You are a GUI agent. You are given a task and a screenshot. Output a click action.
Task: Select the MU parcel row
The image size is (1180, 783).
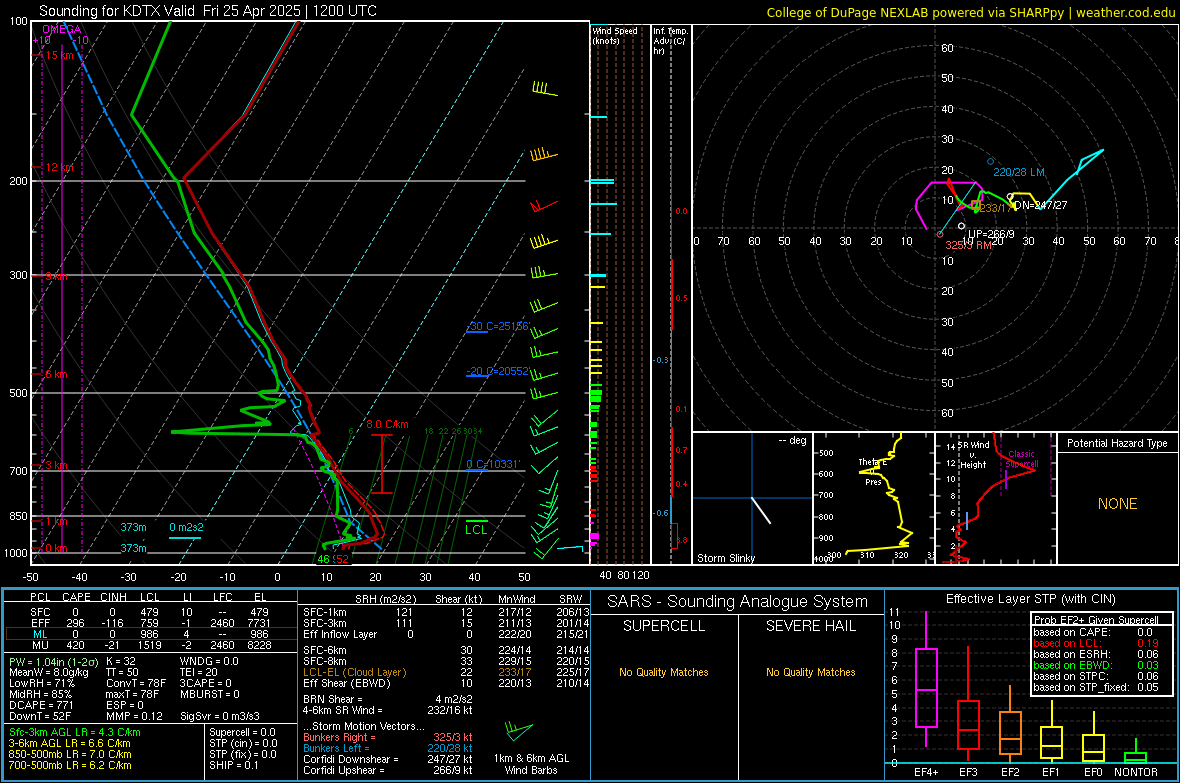150,644
